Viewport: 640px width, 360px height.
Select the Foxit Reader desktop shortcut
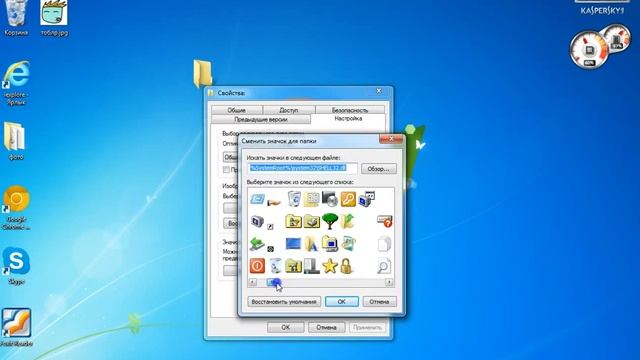(16, 328)
